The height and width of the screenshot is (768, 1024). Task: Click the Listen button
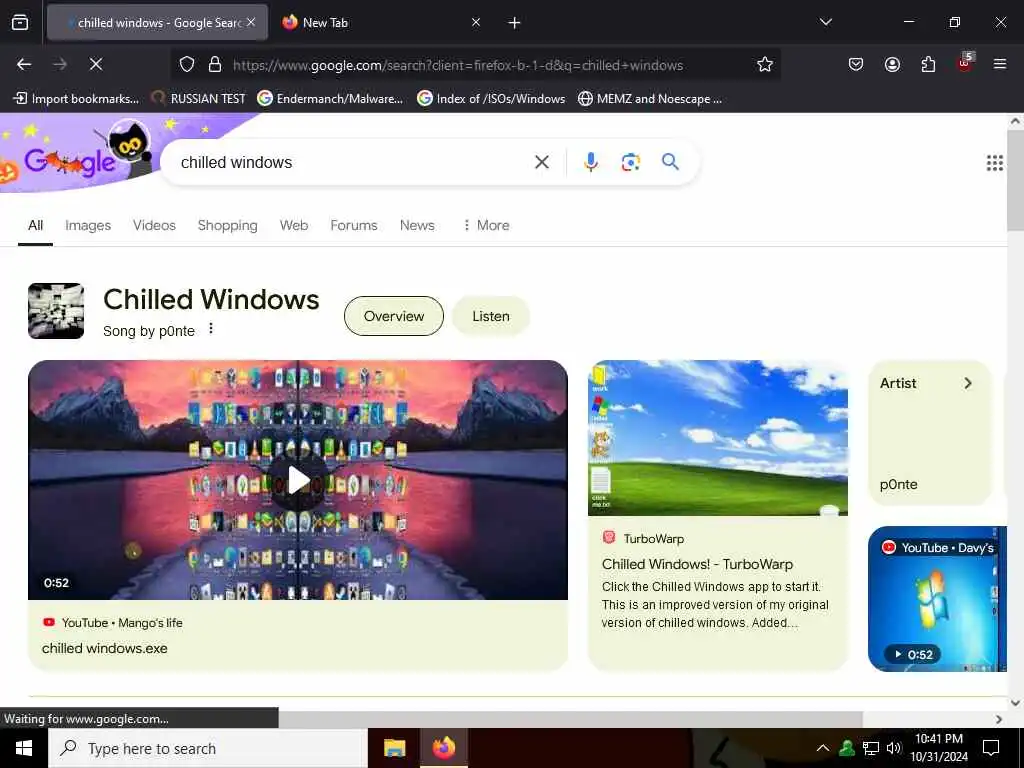pos(490,316)
